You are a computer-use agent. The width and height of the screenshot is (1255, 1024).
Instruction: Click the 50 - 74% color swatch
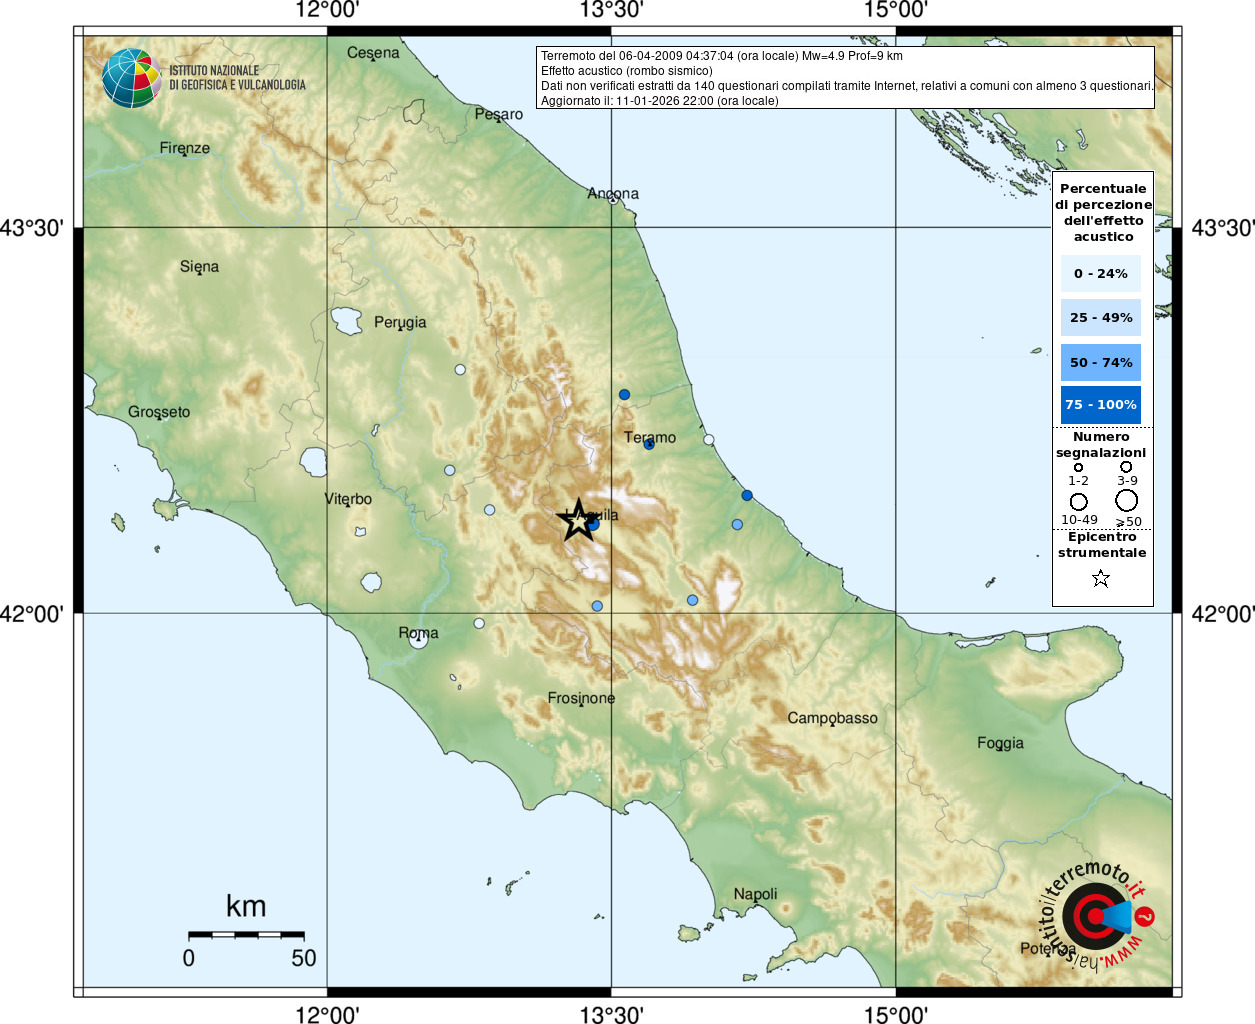(x=1101, y=362)
